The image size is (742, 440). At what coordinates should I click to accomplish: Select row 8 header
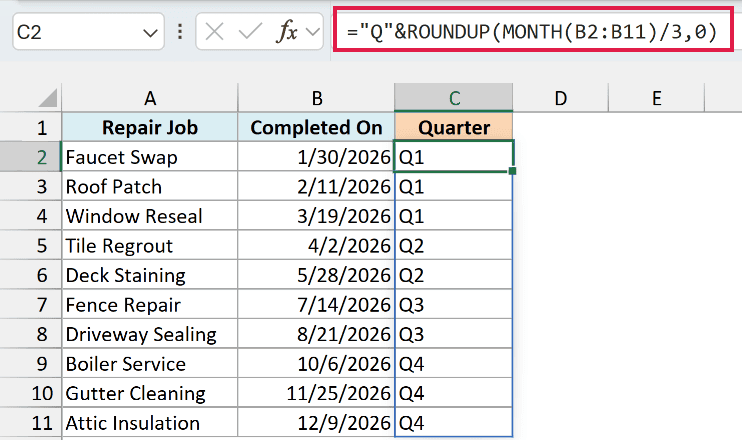coord(31,334)
